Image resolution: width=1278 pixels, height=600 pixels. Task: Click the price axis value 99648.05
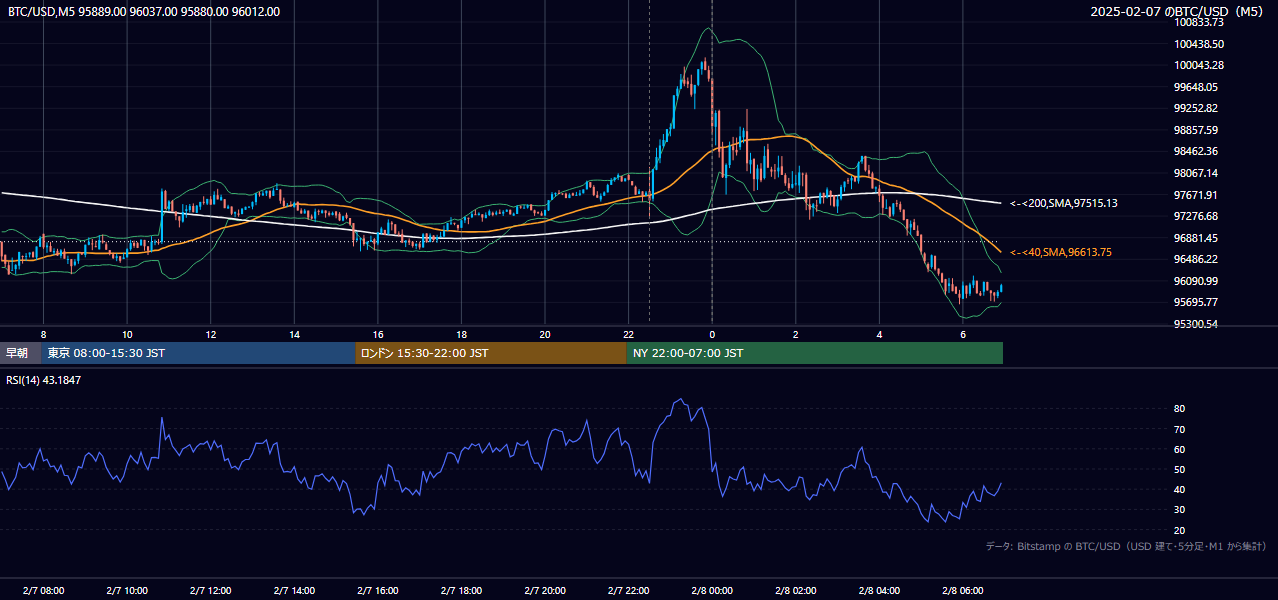point(1197,87)
